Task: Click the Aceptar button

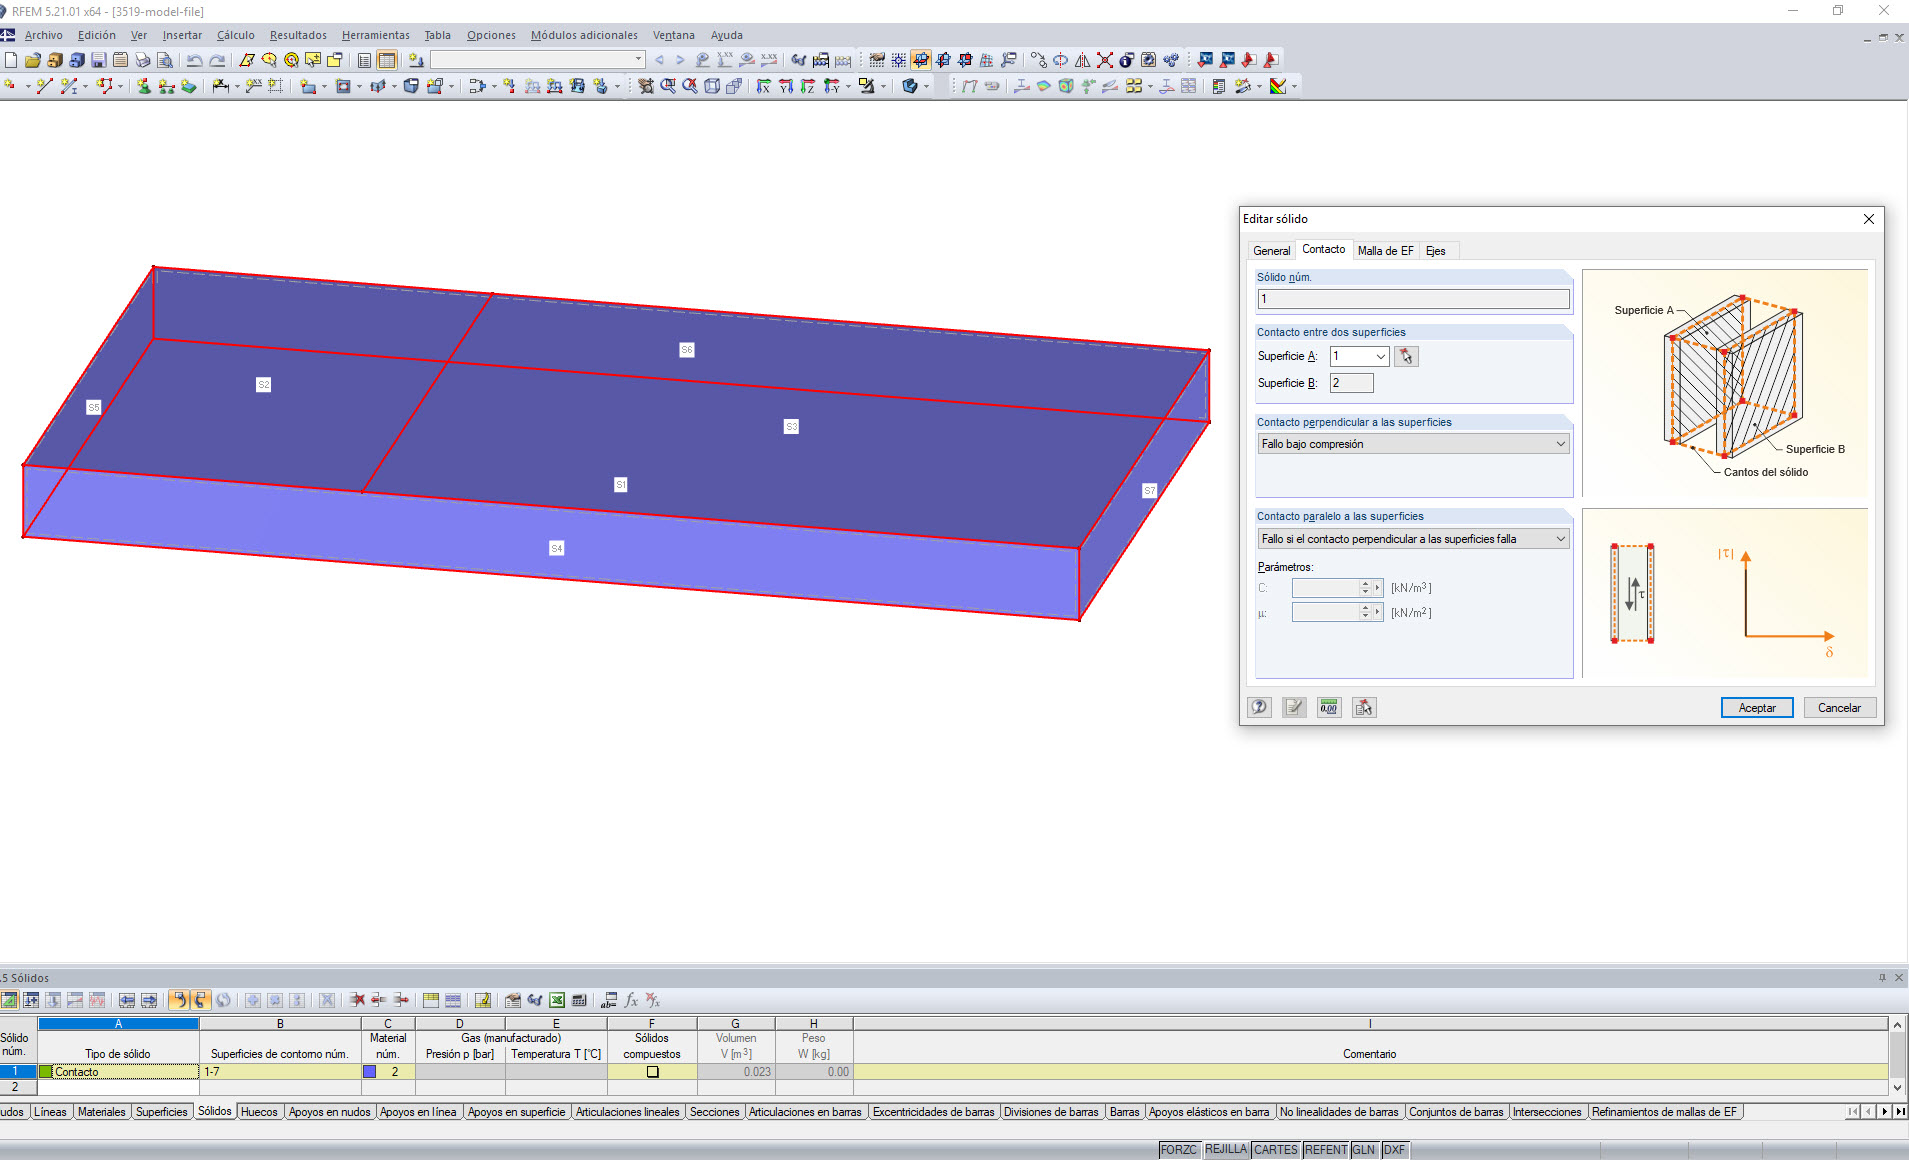Action: pos(1757,708)
